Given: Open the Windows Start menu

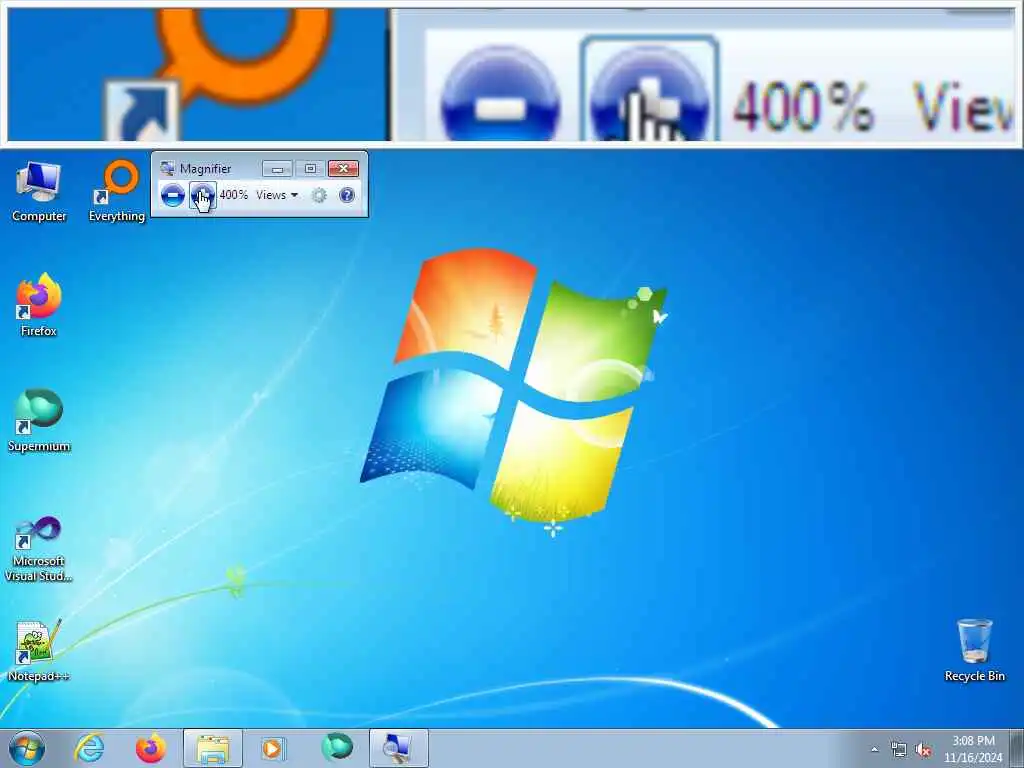Looking at the screenshot, I should tap(27, 748).
